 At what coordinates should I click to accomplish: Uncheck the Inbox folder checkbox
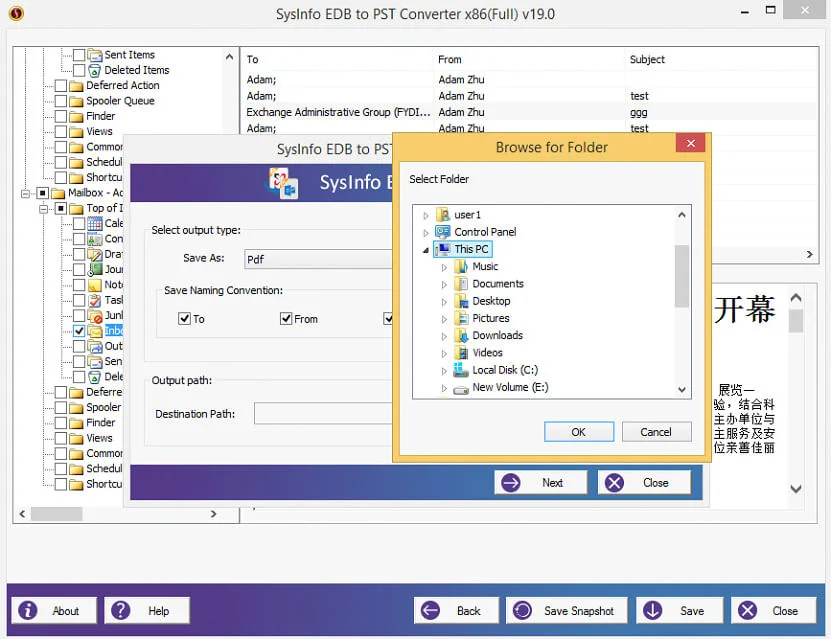click(x=79, y=331)
